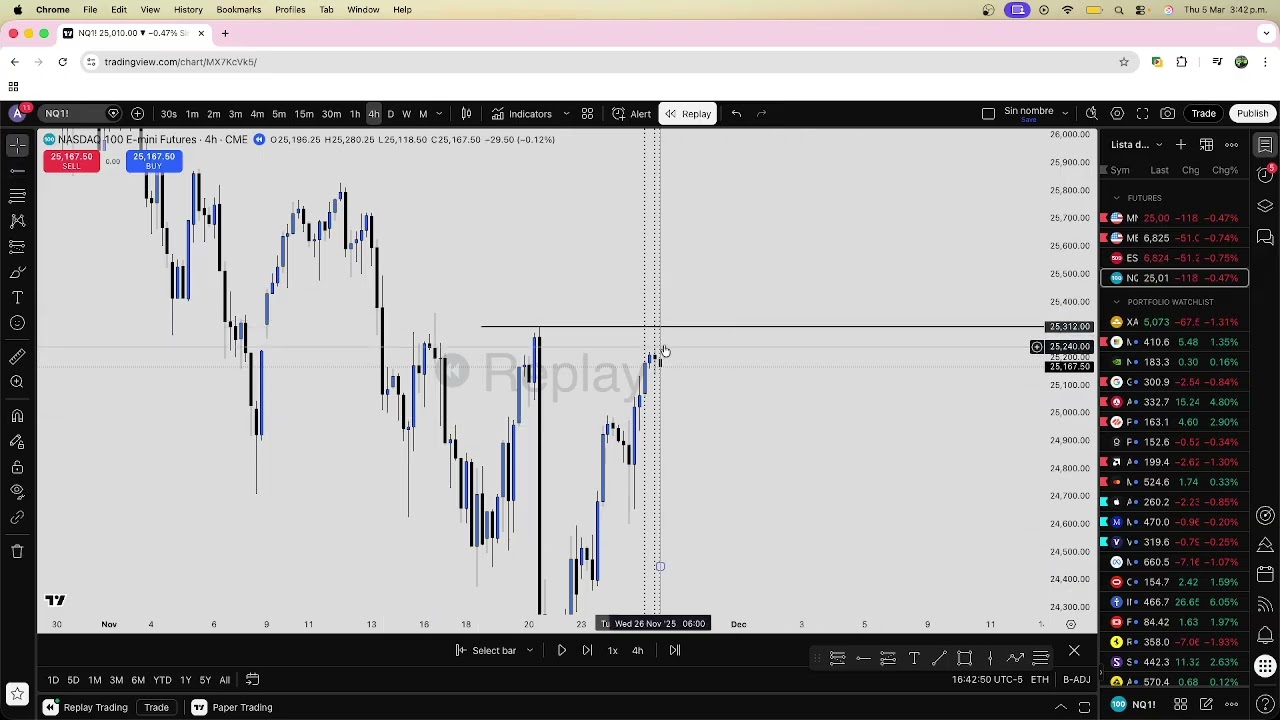The height and width of the screenshot is (720, 1280).
Task: Toggle B-ADJ back adjustment setting
Action: tap(1076, 680)
